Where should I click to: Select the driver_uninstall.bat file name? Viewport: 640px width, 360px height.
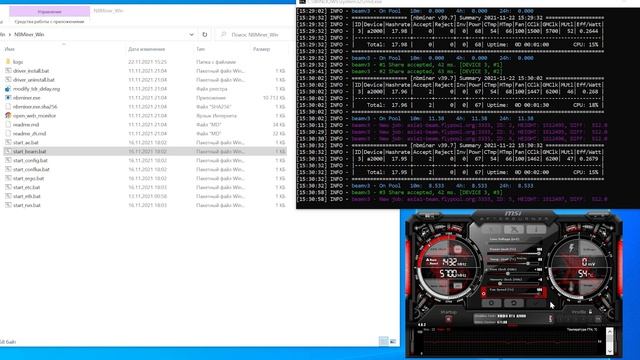33,80
